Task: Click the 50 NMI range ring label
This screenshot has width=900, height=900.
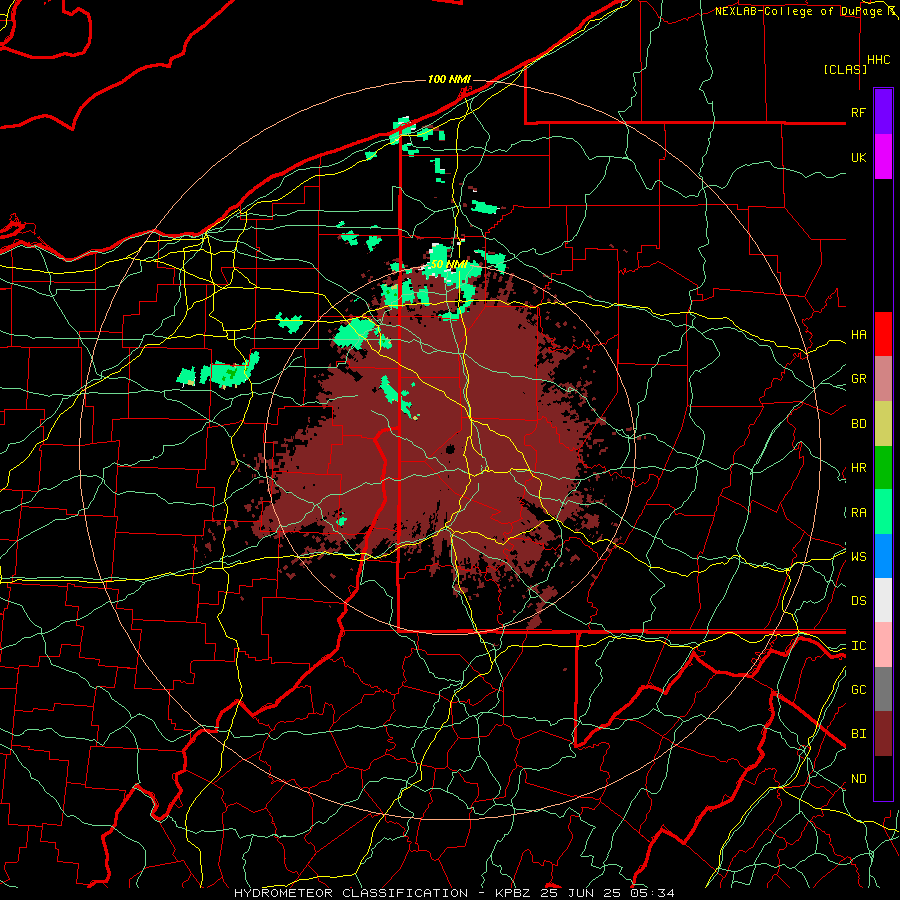Action: tap(448, 265)
